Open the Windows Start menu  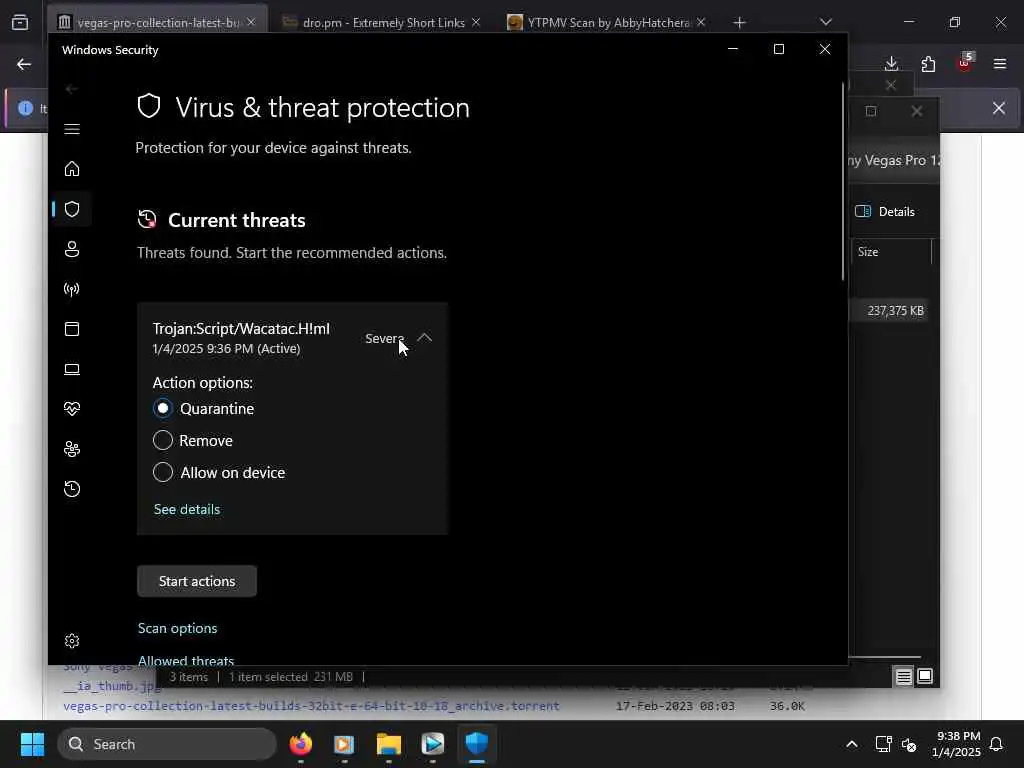[x=32, y=744]
